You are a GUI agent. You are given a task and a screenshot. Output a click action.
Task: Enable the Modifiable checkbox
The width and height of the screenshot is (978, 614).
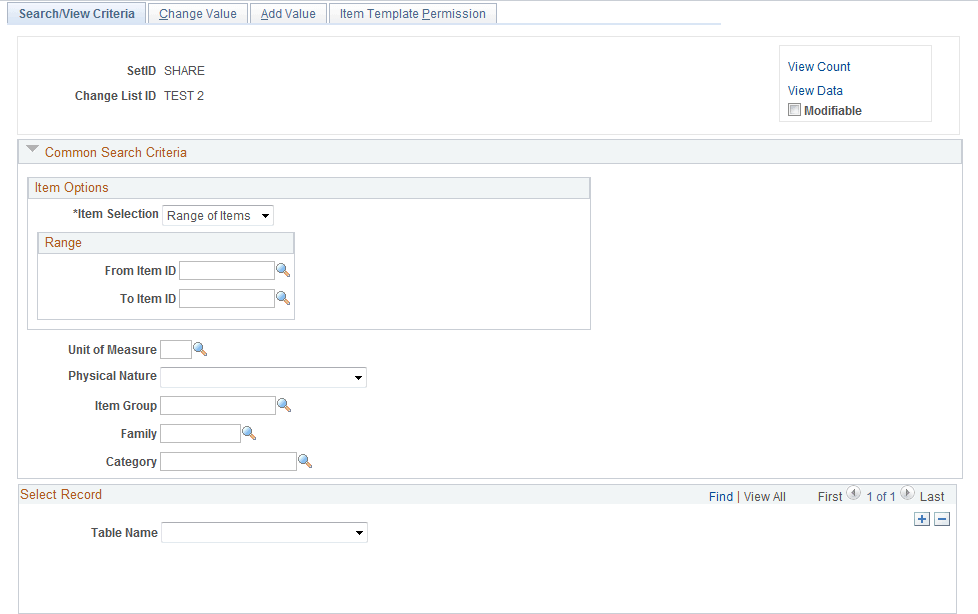click(x=794, y=110)
